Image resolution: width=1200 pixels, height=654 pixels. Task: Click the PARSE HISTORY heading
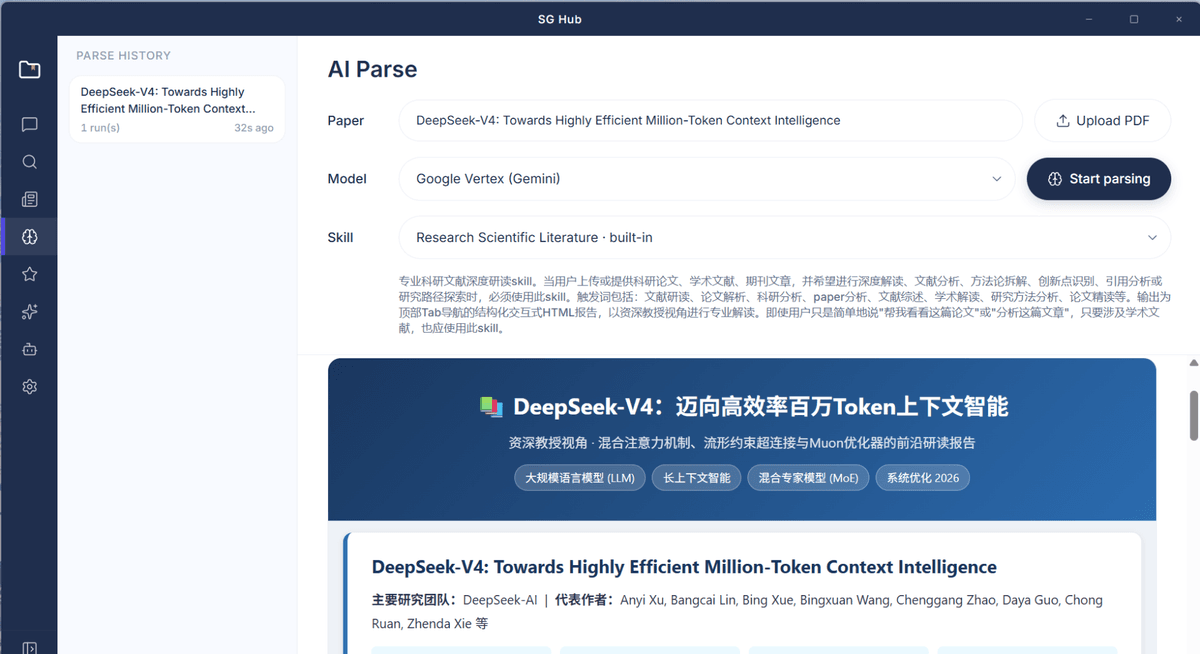124,56
